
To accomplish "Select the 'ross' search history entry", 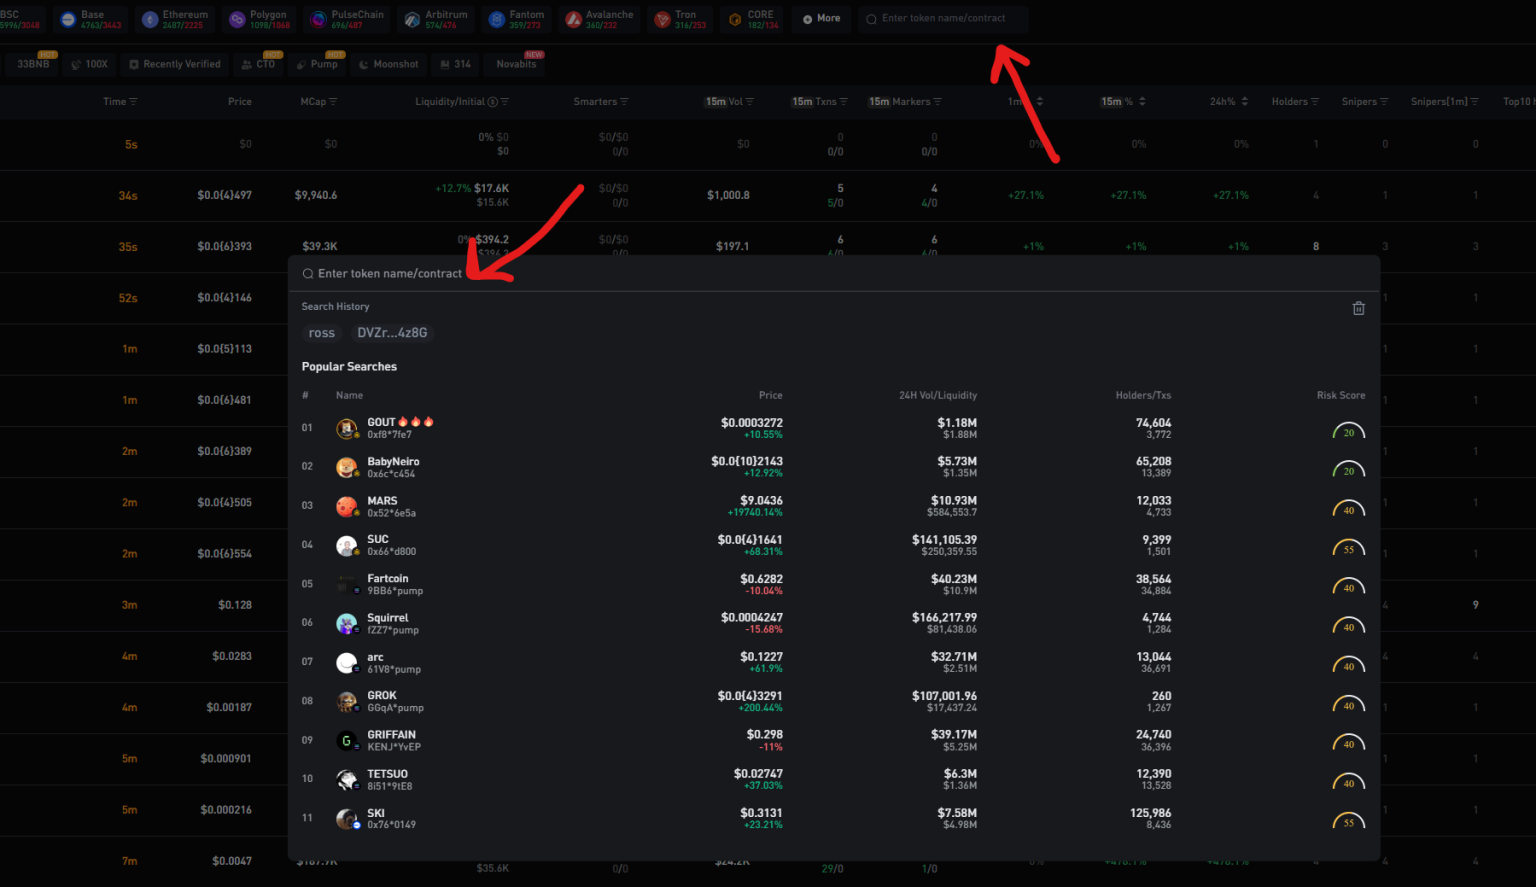I will coord(321,333).
